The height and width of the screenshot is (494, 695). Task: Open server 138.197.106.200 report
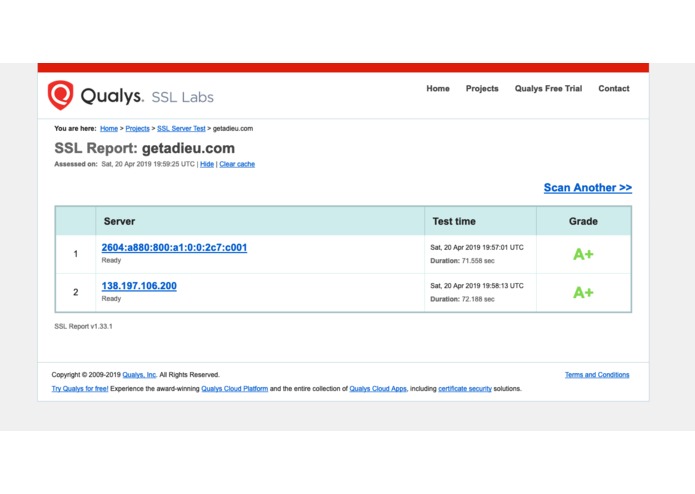coord(139,286)
